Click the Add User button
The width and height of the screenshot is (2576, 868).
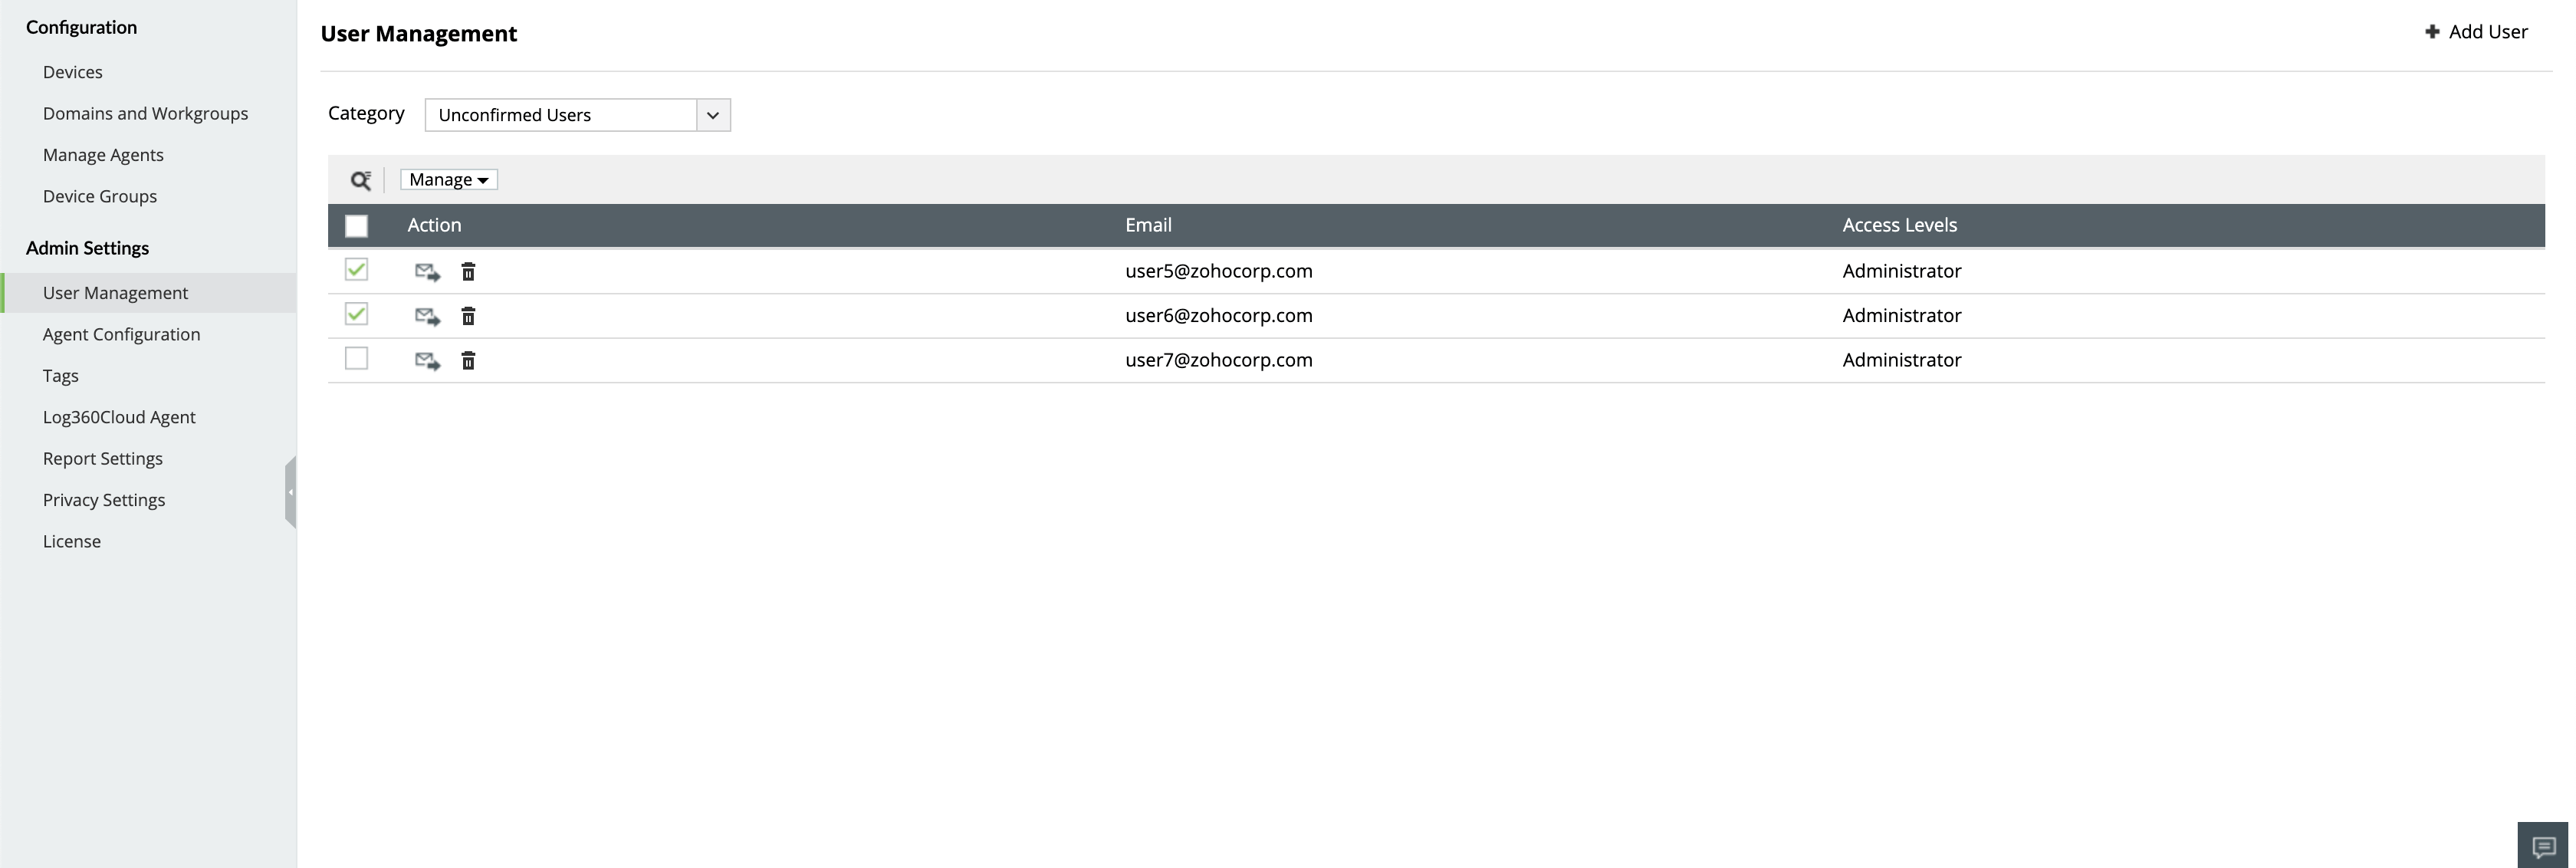pyautogui.click(x=2476, y=32)
